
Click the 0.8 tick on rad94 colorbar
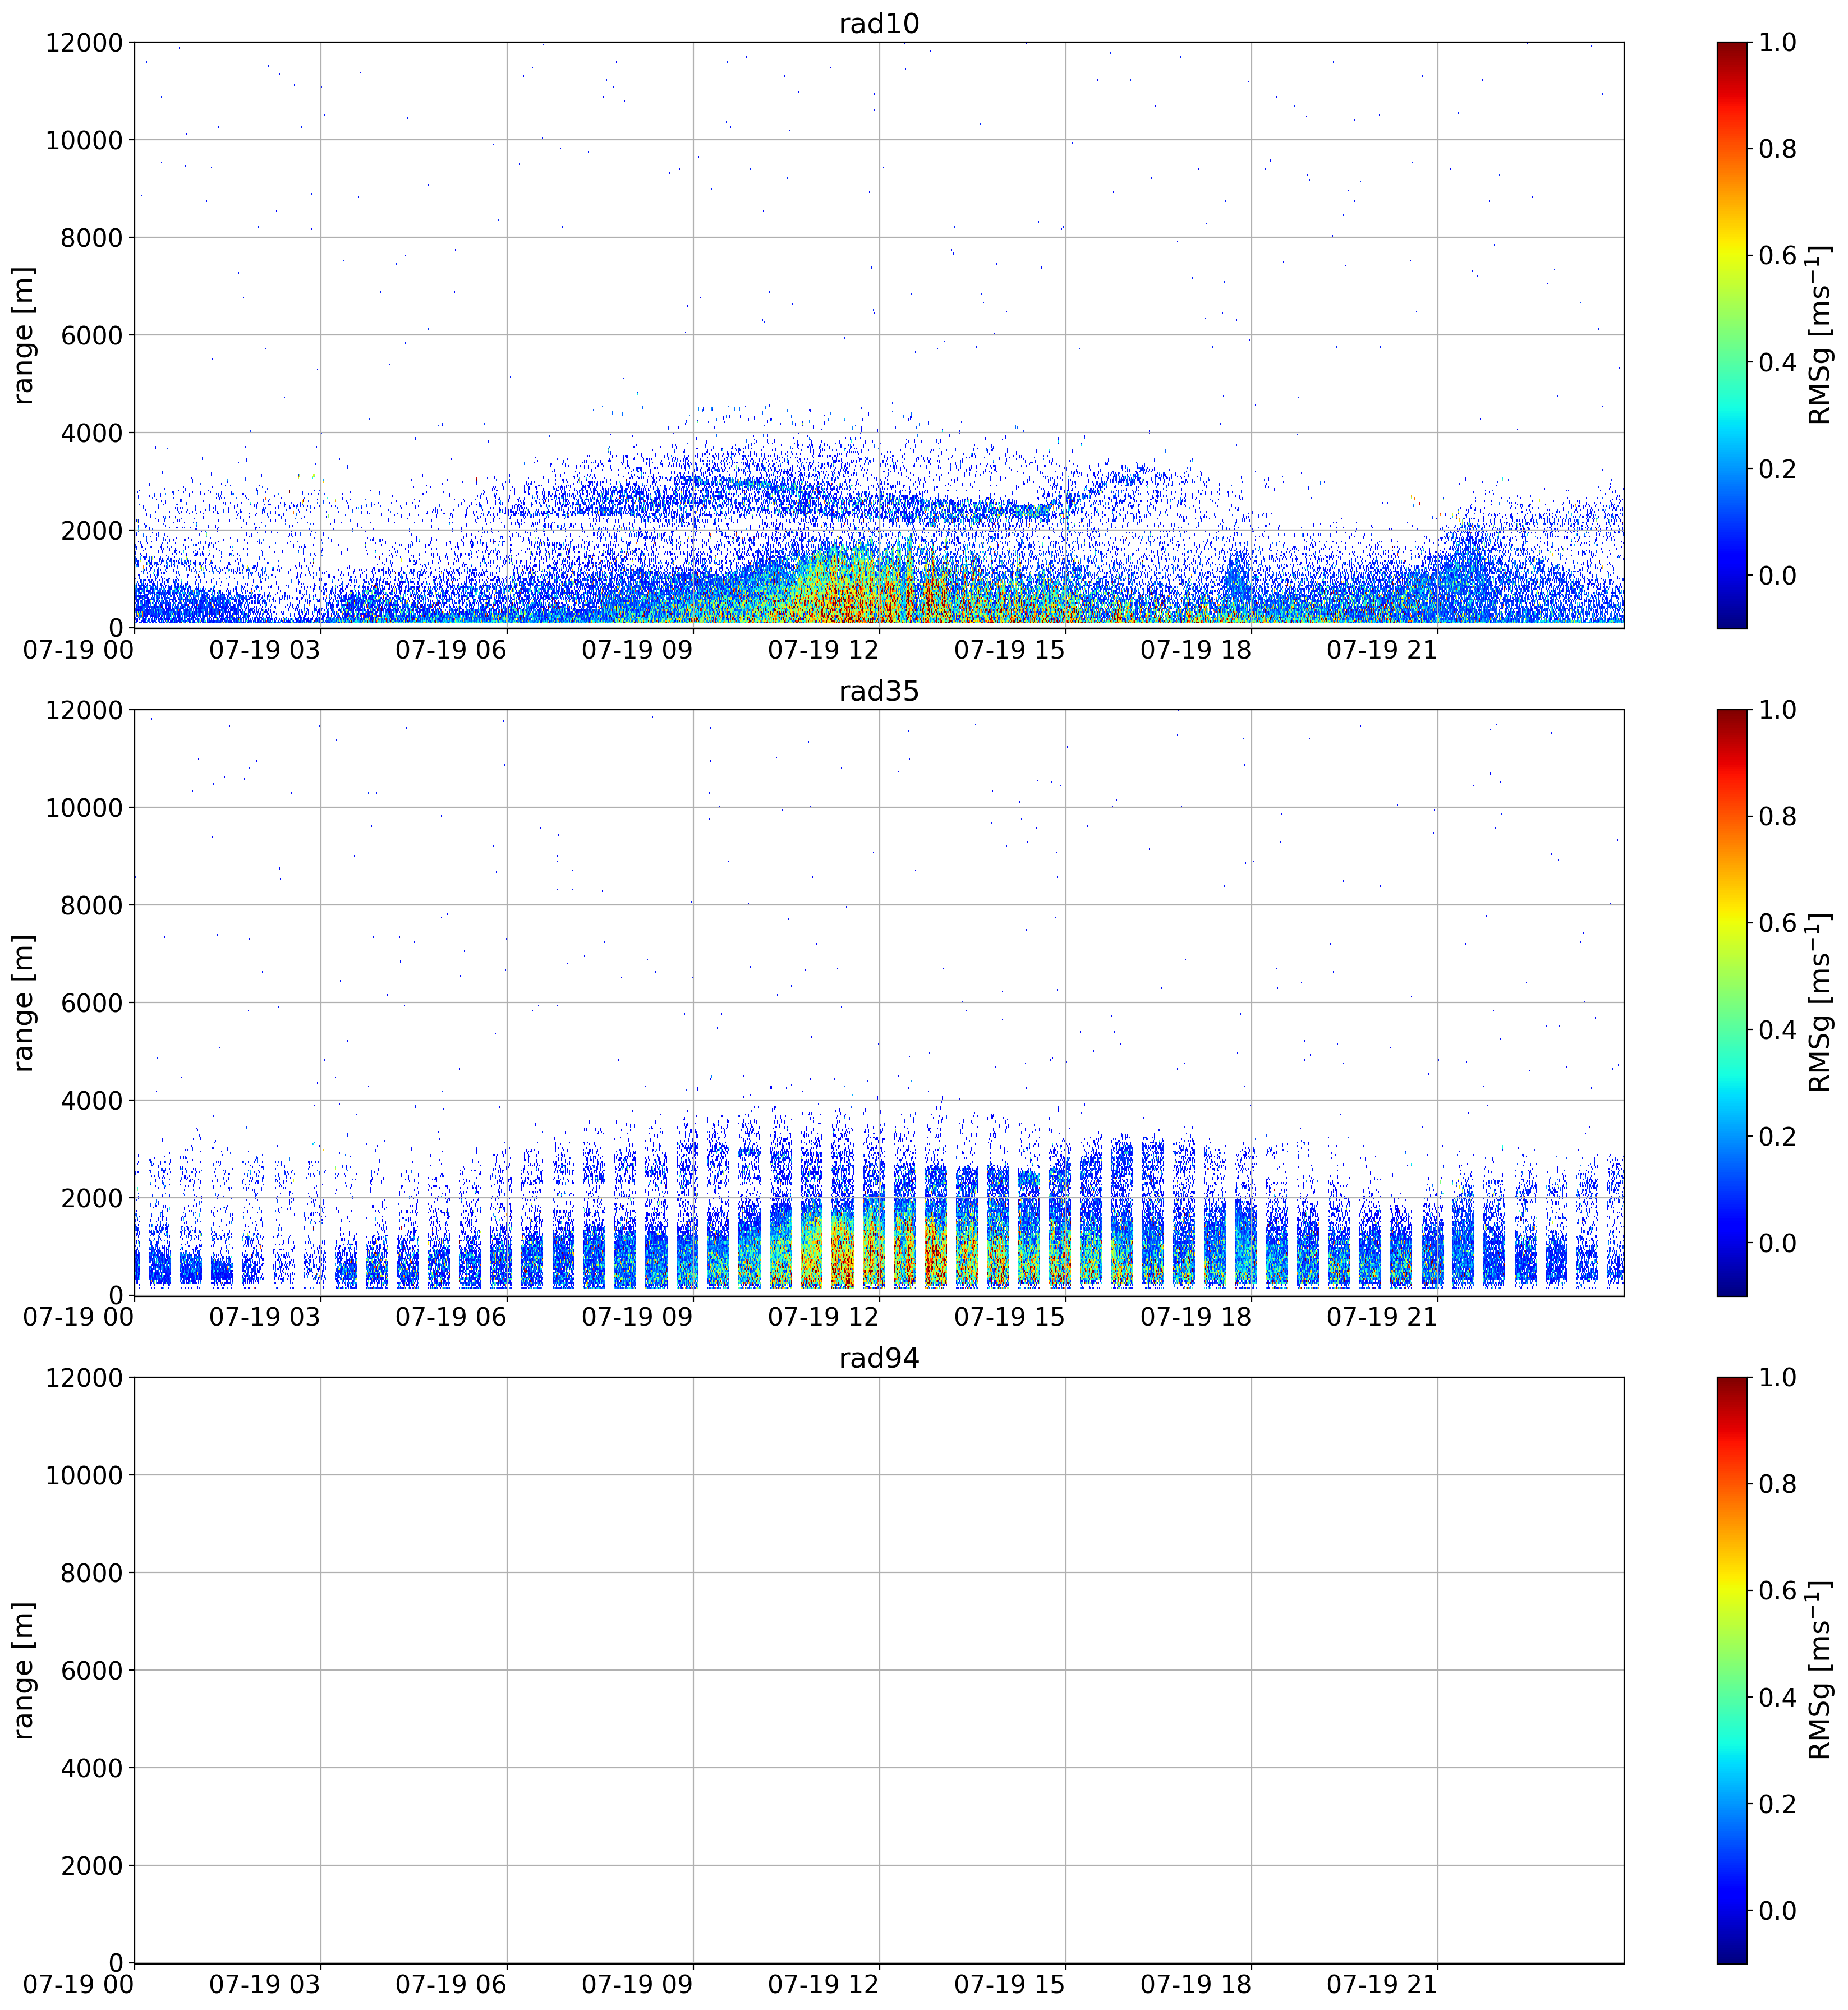click(x=1777, y=1484)
